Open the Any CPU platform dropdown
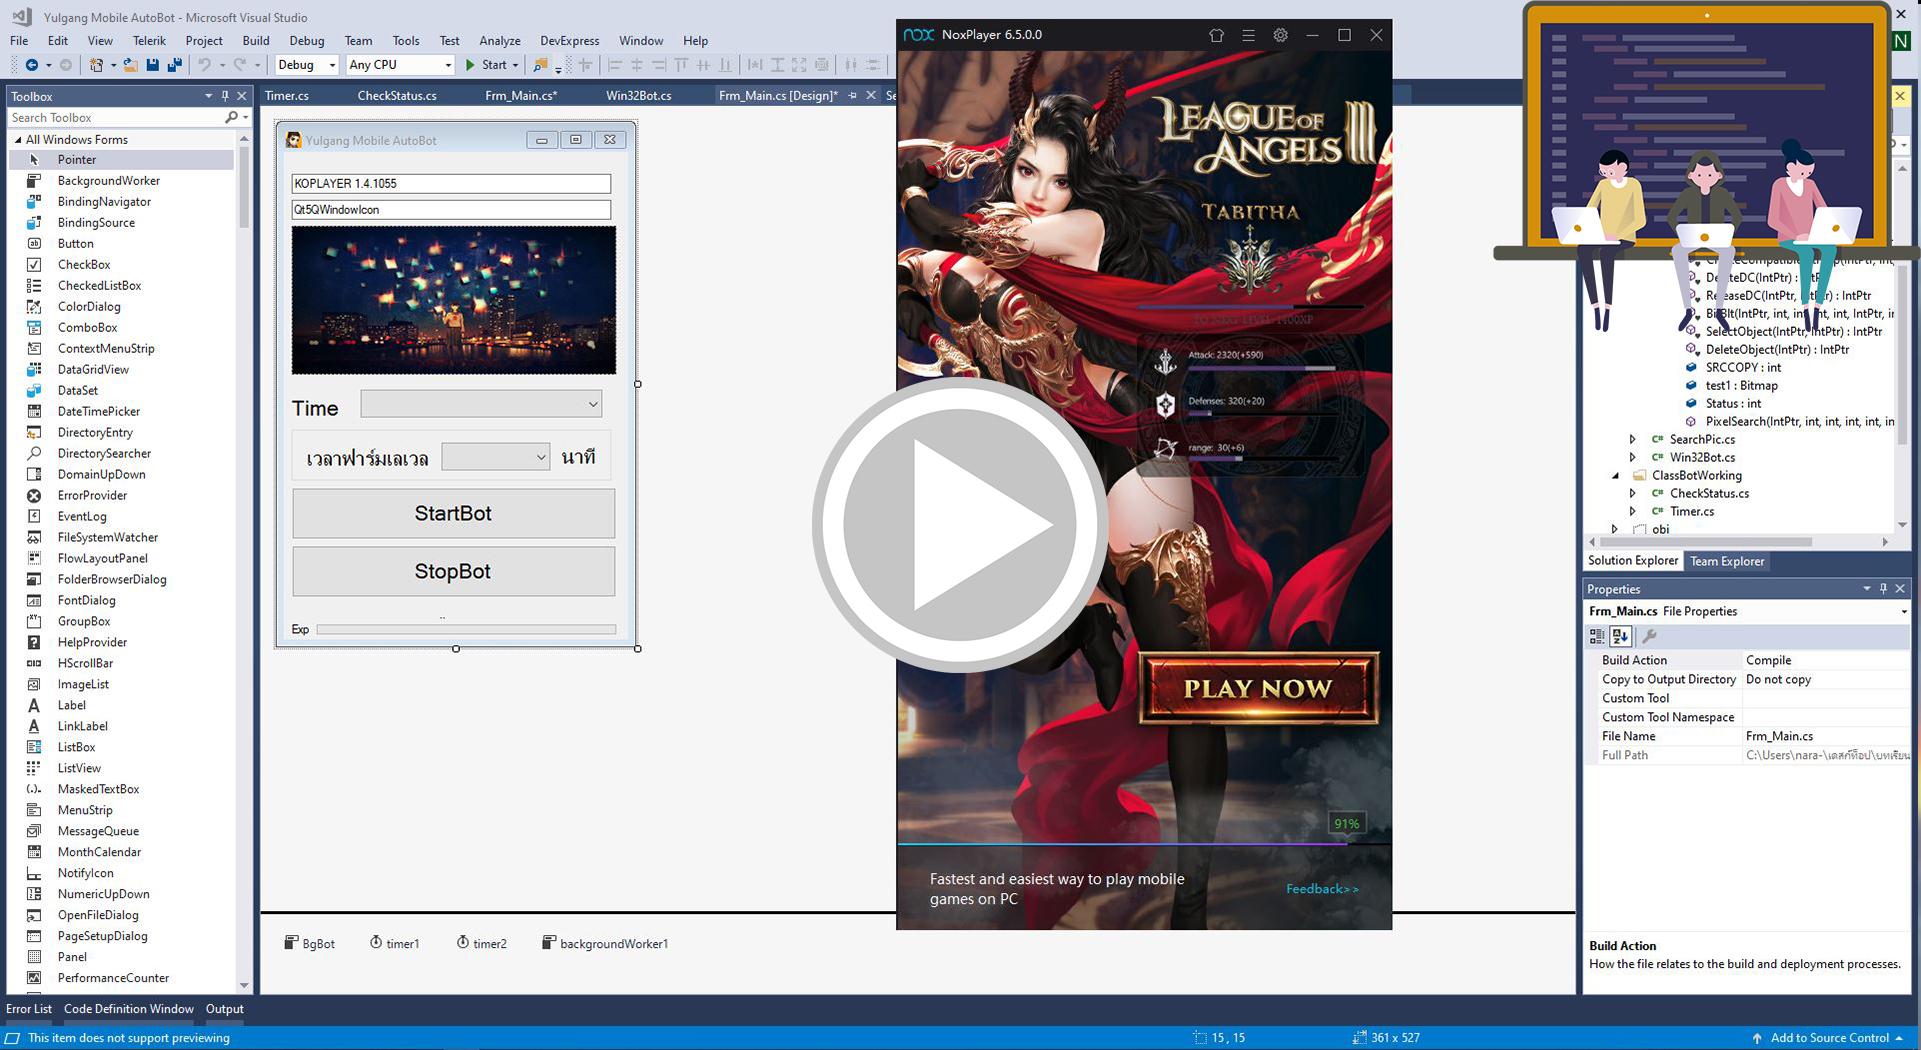Image resolution: width=1921 pixels, height=1050 pixels. tap(400, 65)
